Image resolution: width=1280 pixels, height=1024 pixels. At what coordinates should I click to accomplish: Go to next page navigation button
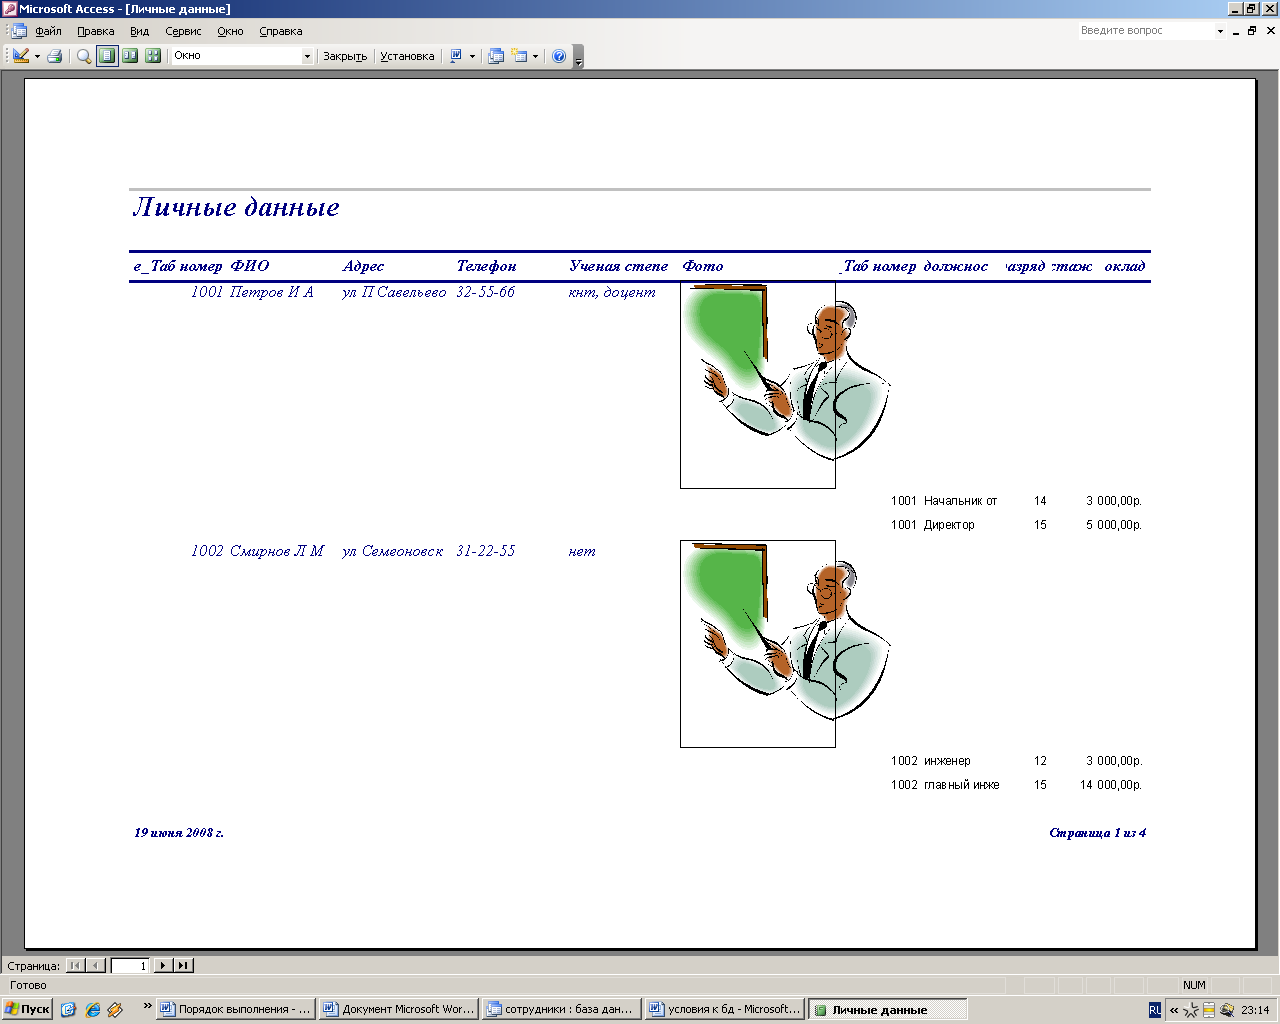[x=163, y=966]
